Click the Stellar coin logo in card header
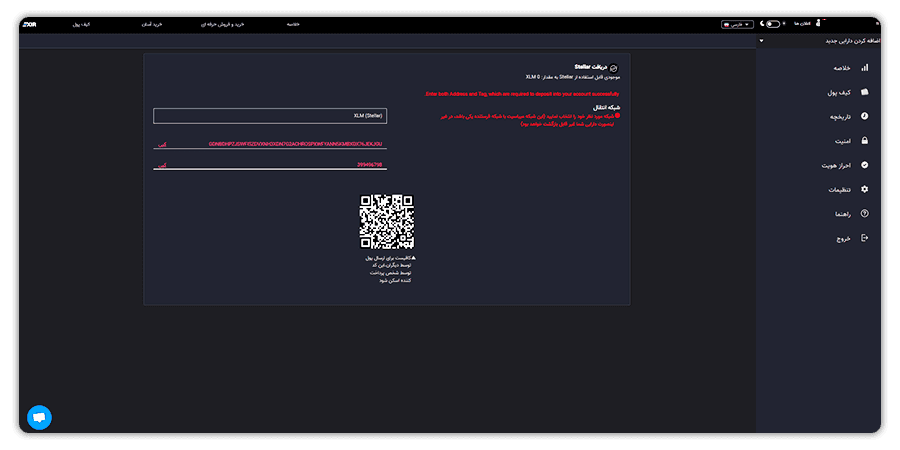The image size is (900, 450). pyautogui.click(x=614, y=68)
